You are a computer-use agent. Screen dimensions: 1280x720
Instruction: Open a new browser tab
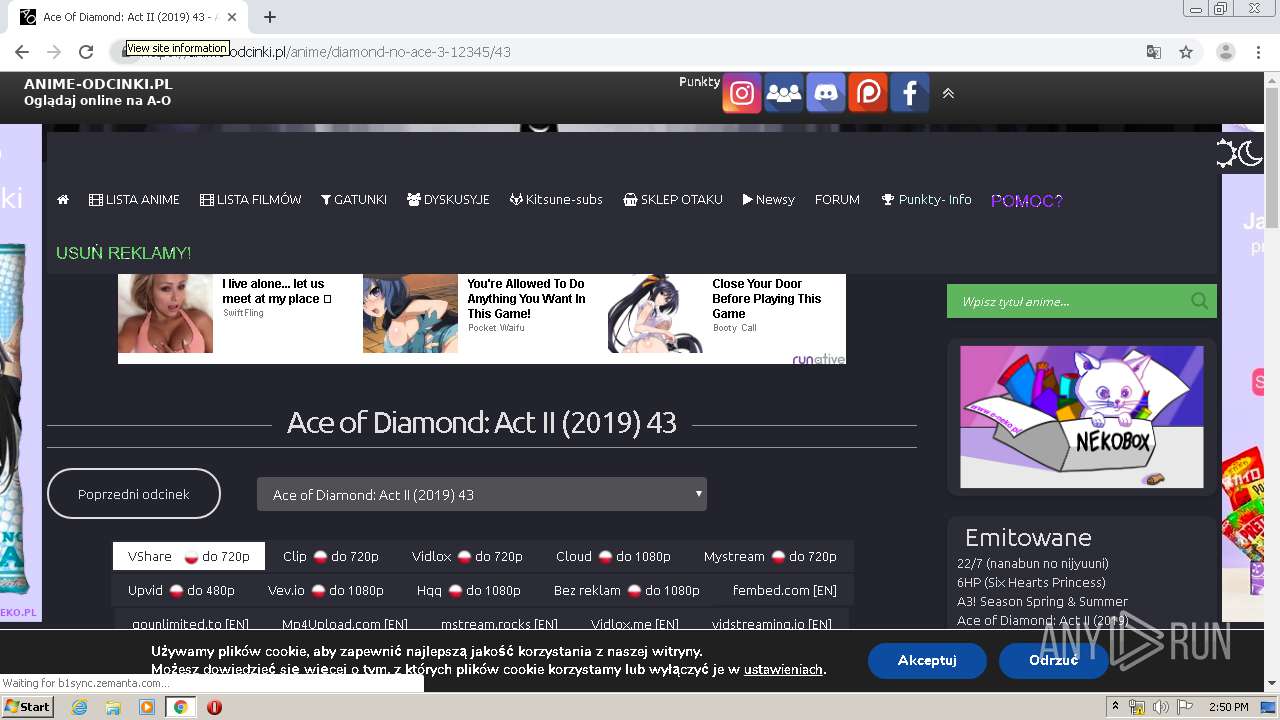pyautogui.click(x=270, y=17)
